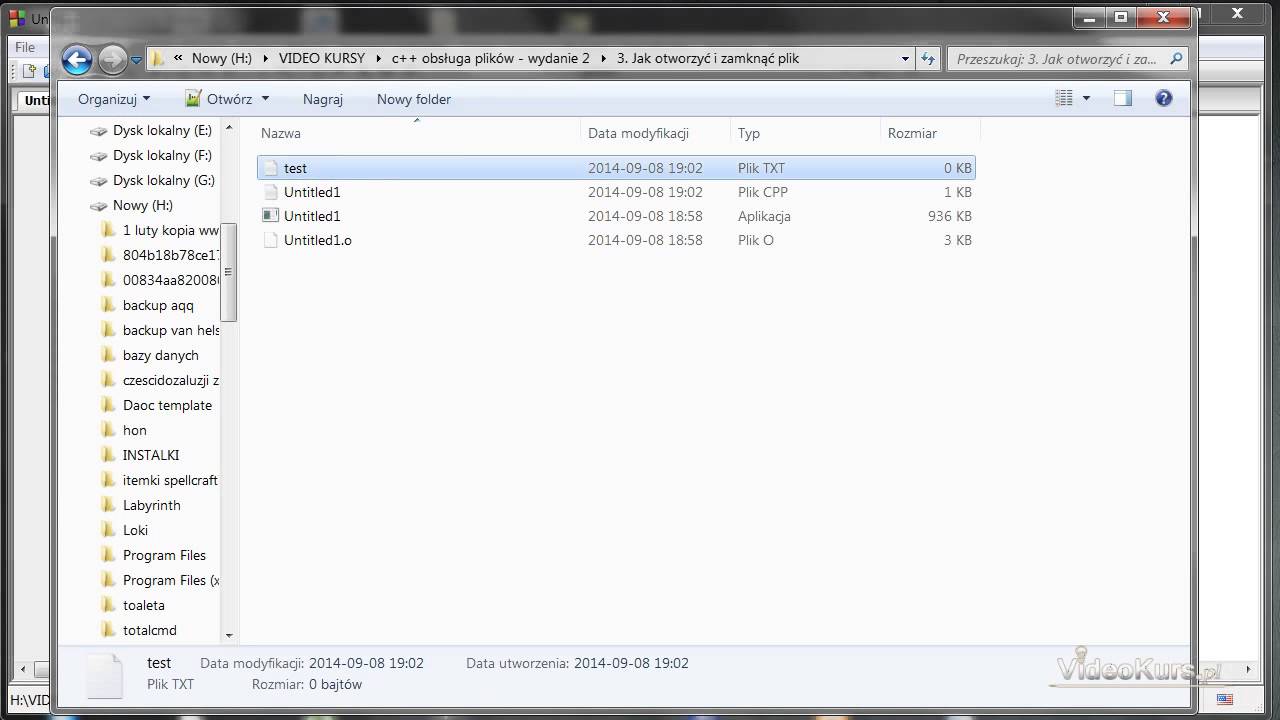1280x720 pixels.
Task: Open the Daoc template folder
Action: tap(167, 405)
